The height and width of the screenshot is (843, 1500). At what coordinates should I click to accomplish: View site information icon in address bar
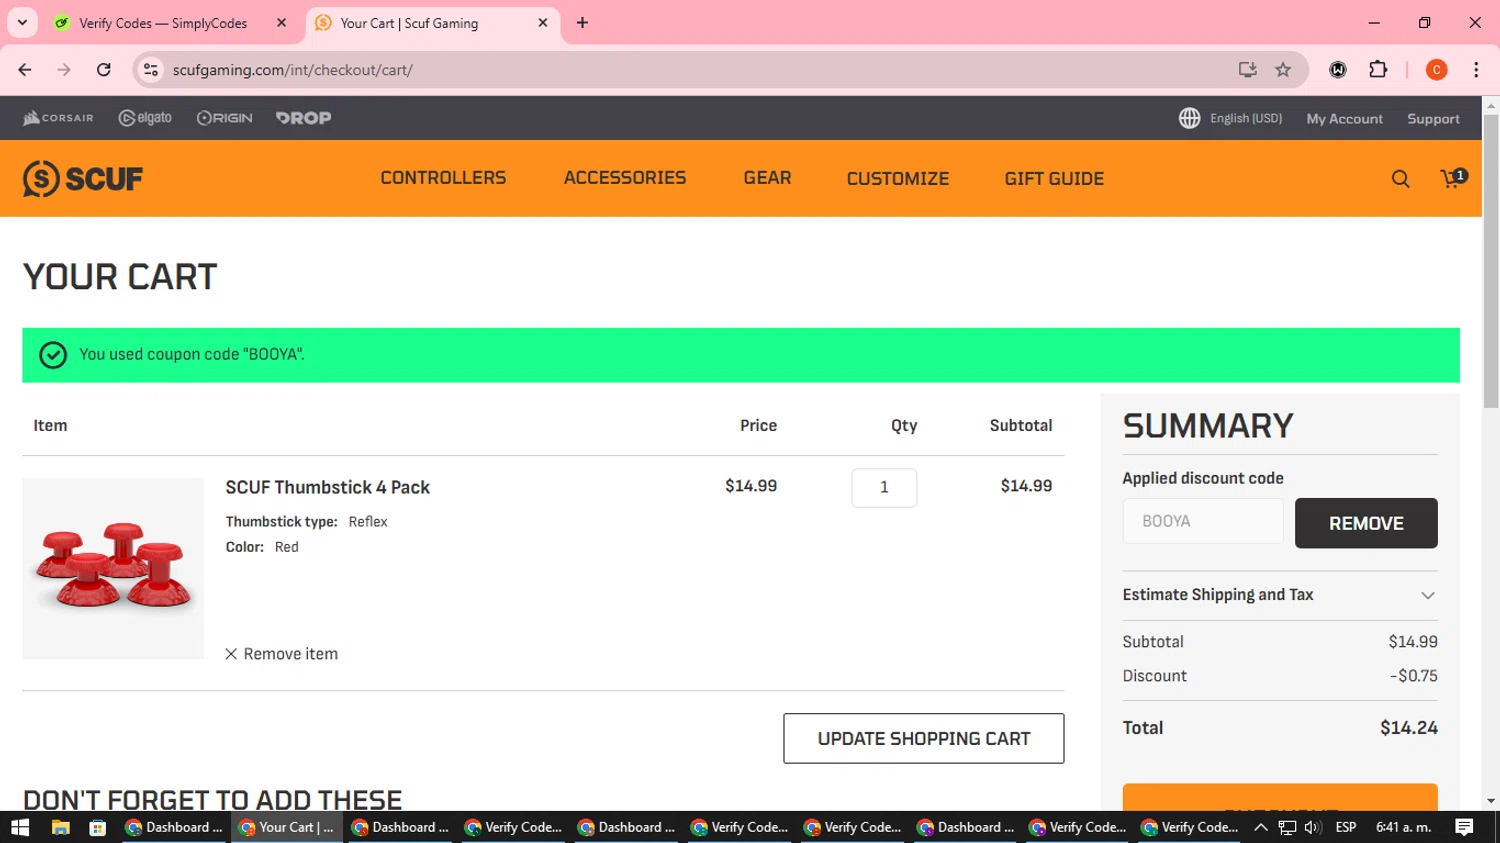click(151, 70)
